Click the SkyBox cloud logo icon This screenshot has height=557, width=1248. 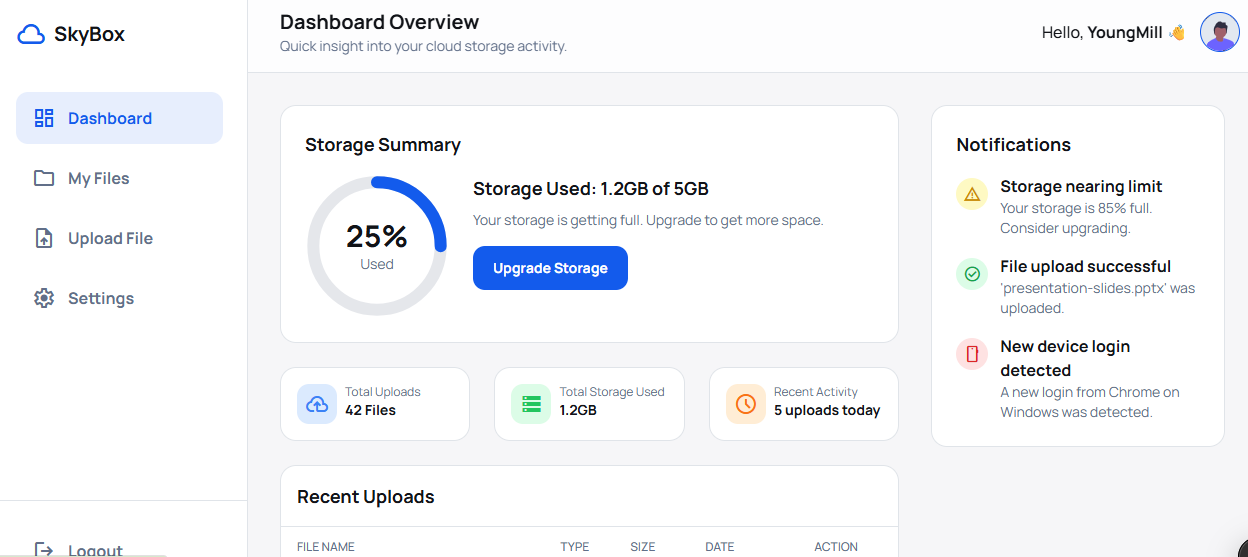click(x=32, y=35)
